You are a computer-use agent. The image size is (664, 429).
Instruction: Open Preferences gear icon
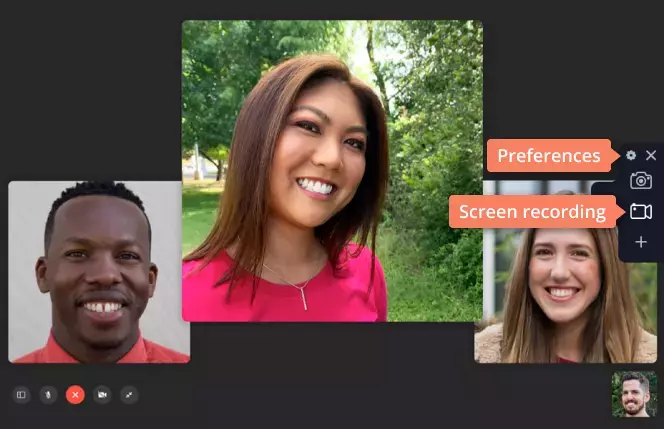[631, 155]
